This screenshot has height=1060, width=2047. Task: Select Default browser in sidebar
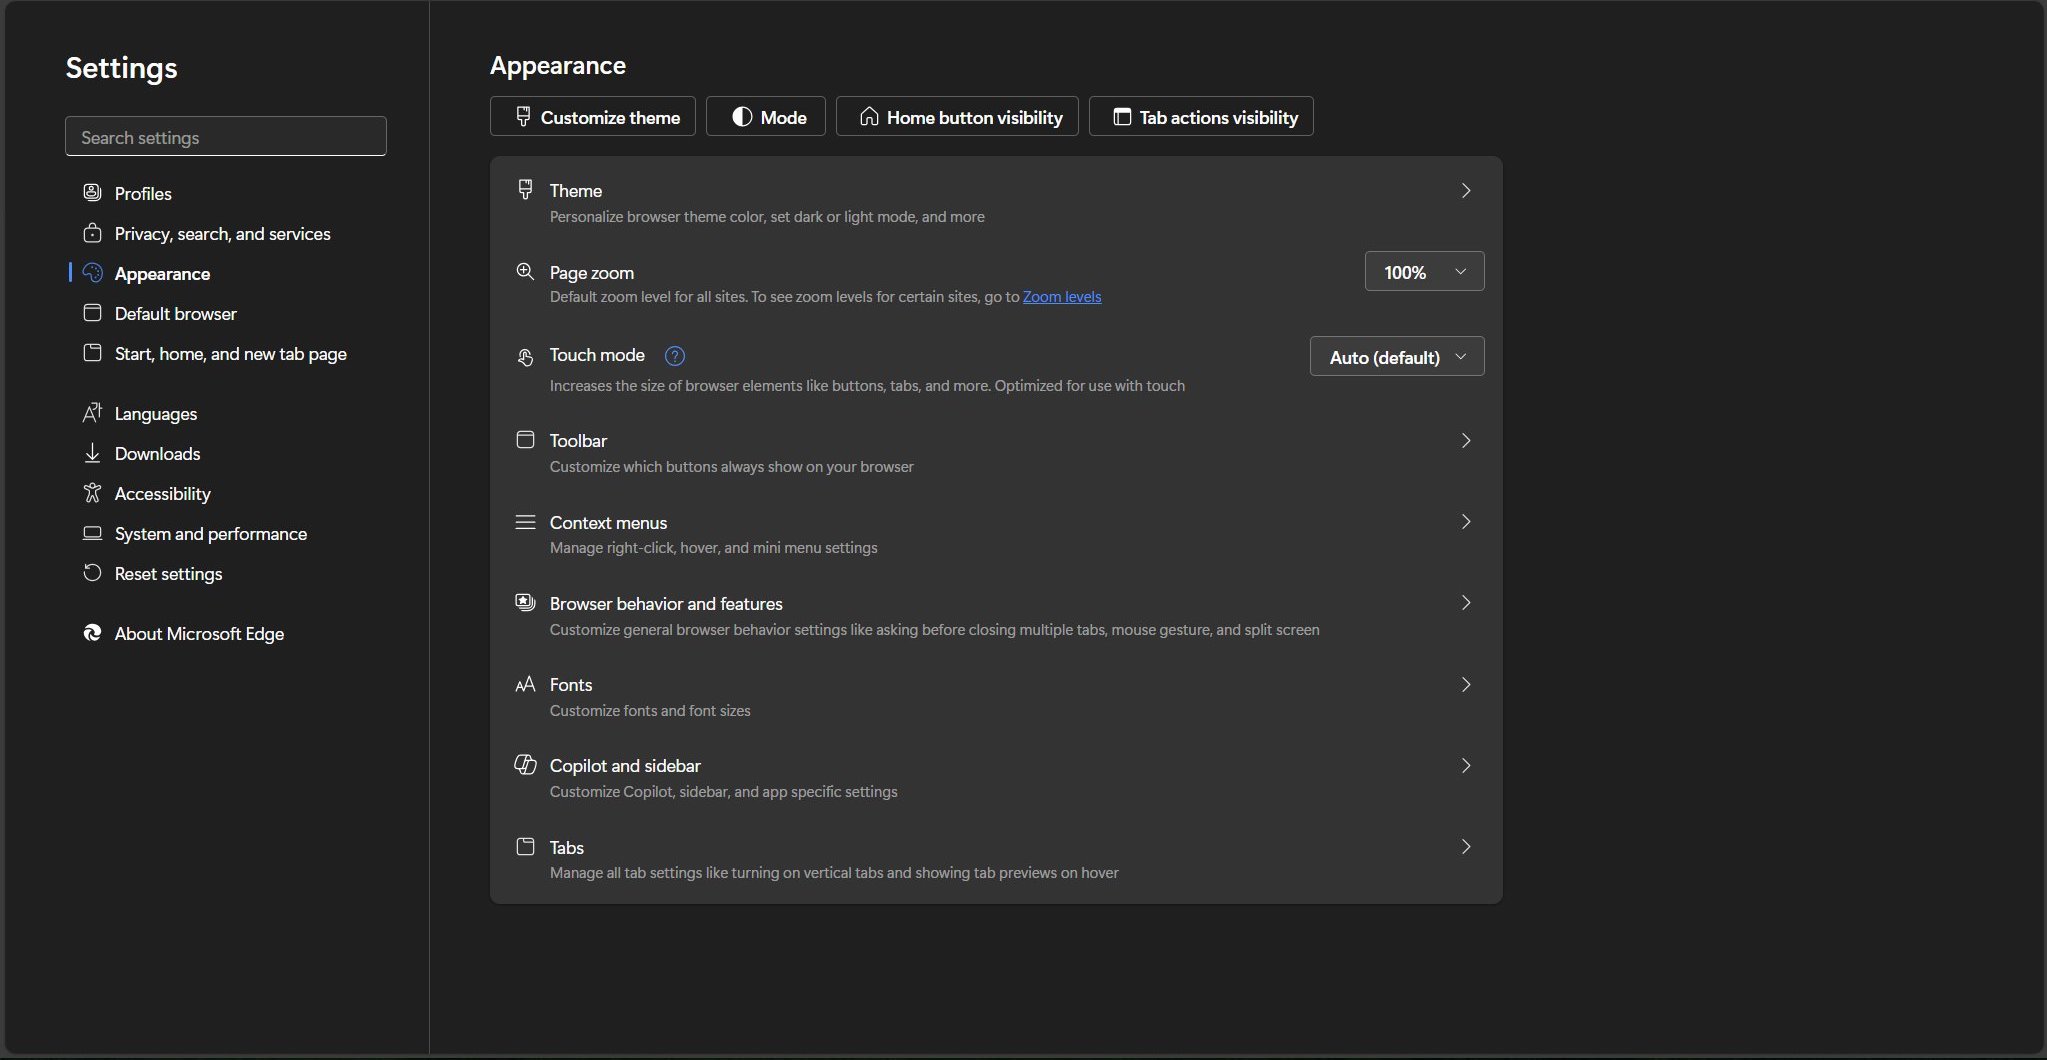click(x=176, y=313)
